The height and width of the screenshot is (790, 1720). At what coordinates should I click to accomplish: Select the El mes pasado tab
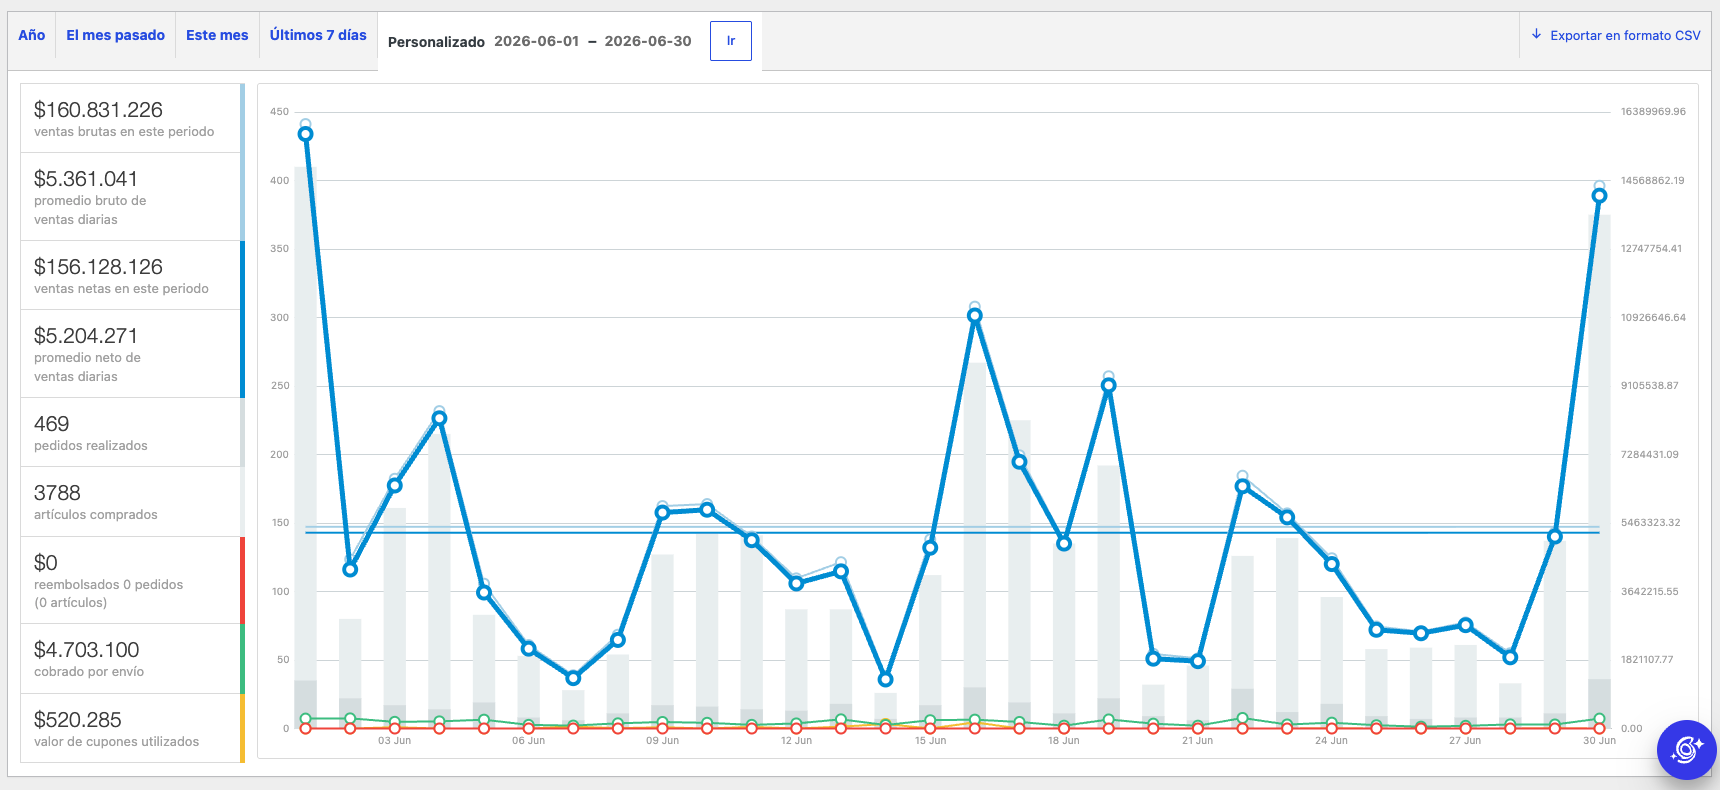click(115, 35)
